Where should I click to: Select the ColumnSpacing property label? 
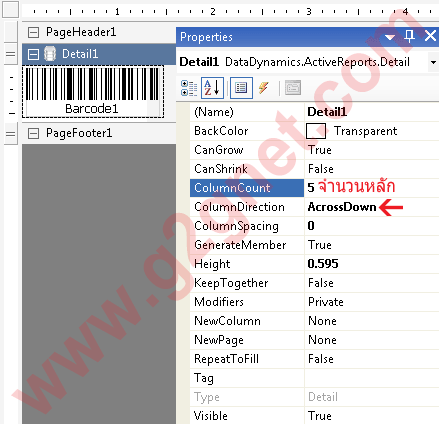coord(236,226)
